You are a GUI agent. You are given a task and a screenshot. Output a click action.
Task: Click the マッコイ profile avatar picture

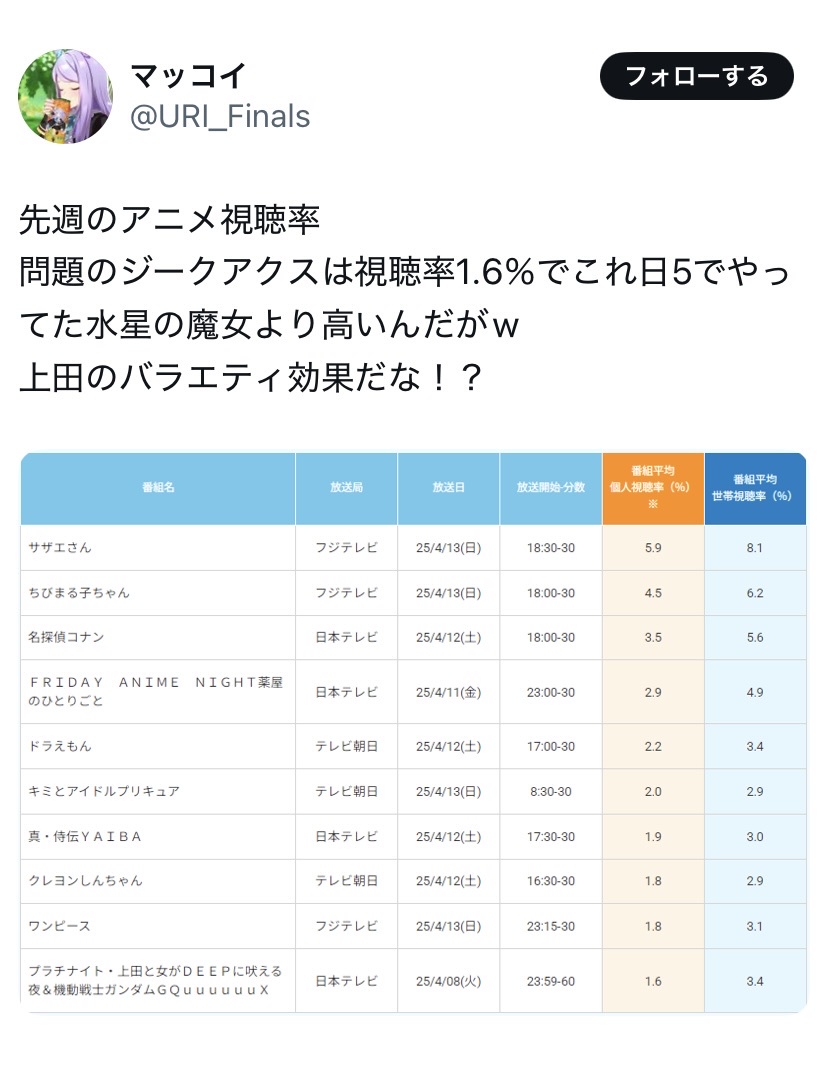coord(65,96)
